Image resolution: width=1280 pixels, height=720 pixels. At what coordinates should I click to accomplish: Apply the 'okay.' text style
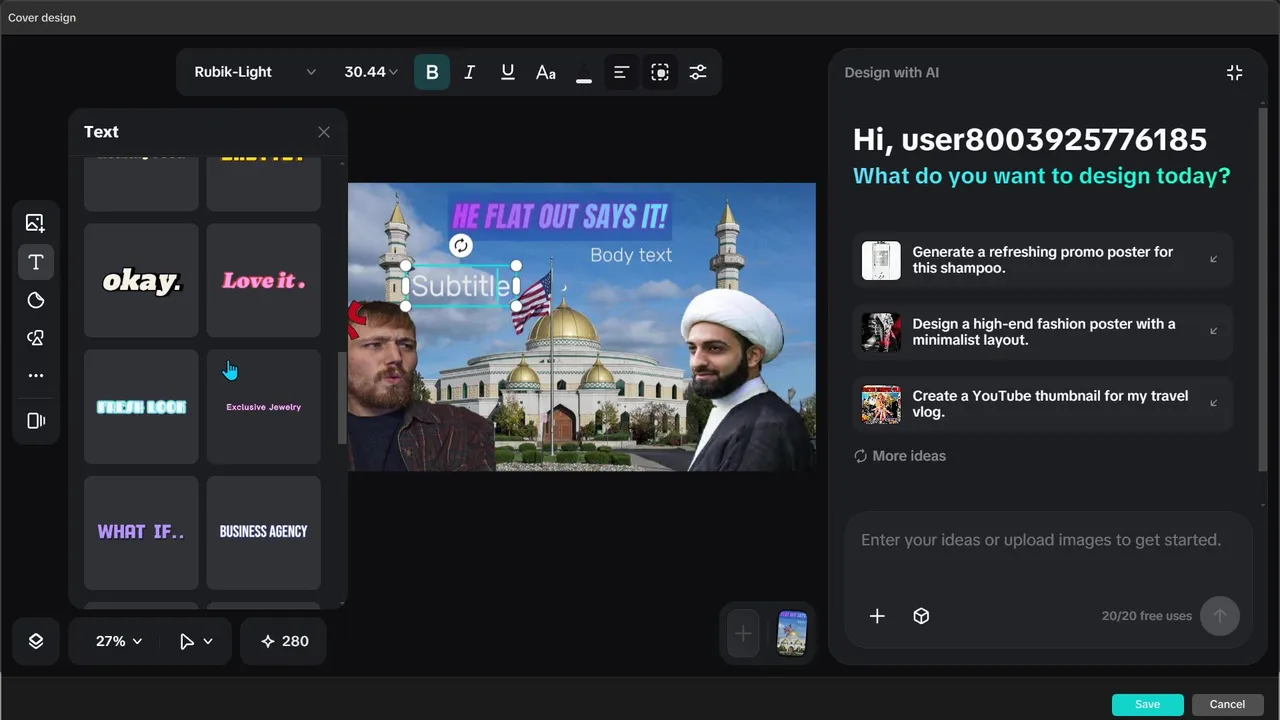pos(141,281)
